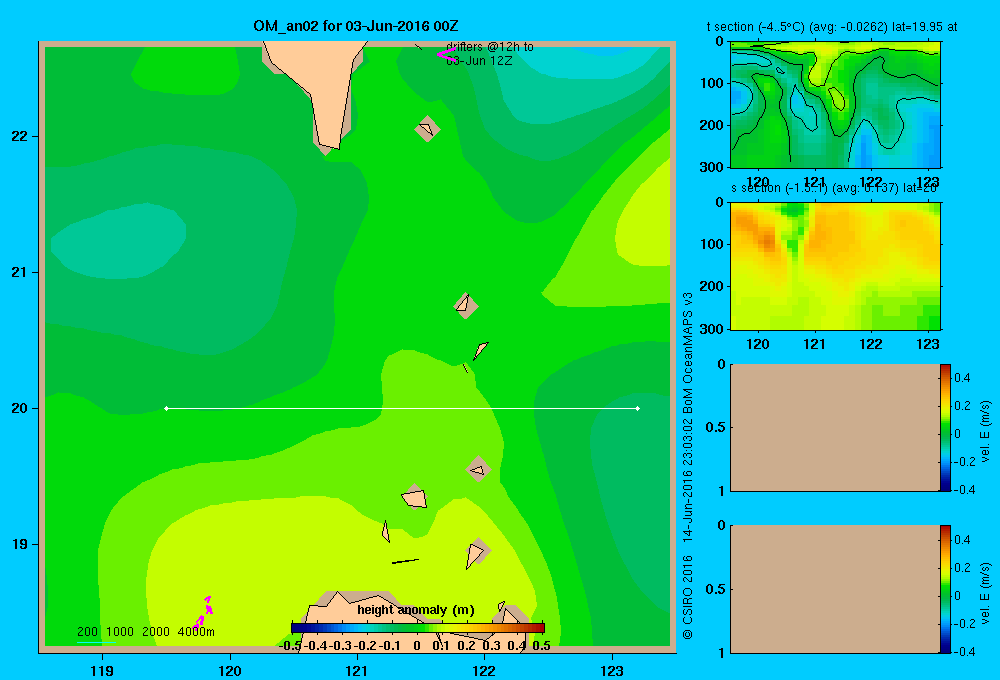Click the colorbar '0.5' maximum value label
This screenshot has height=680, width=1000.
(x=541, y=646)
